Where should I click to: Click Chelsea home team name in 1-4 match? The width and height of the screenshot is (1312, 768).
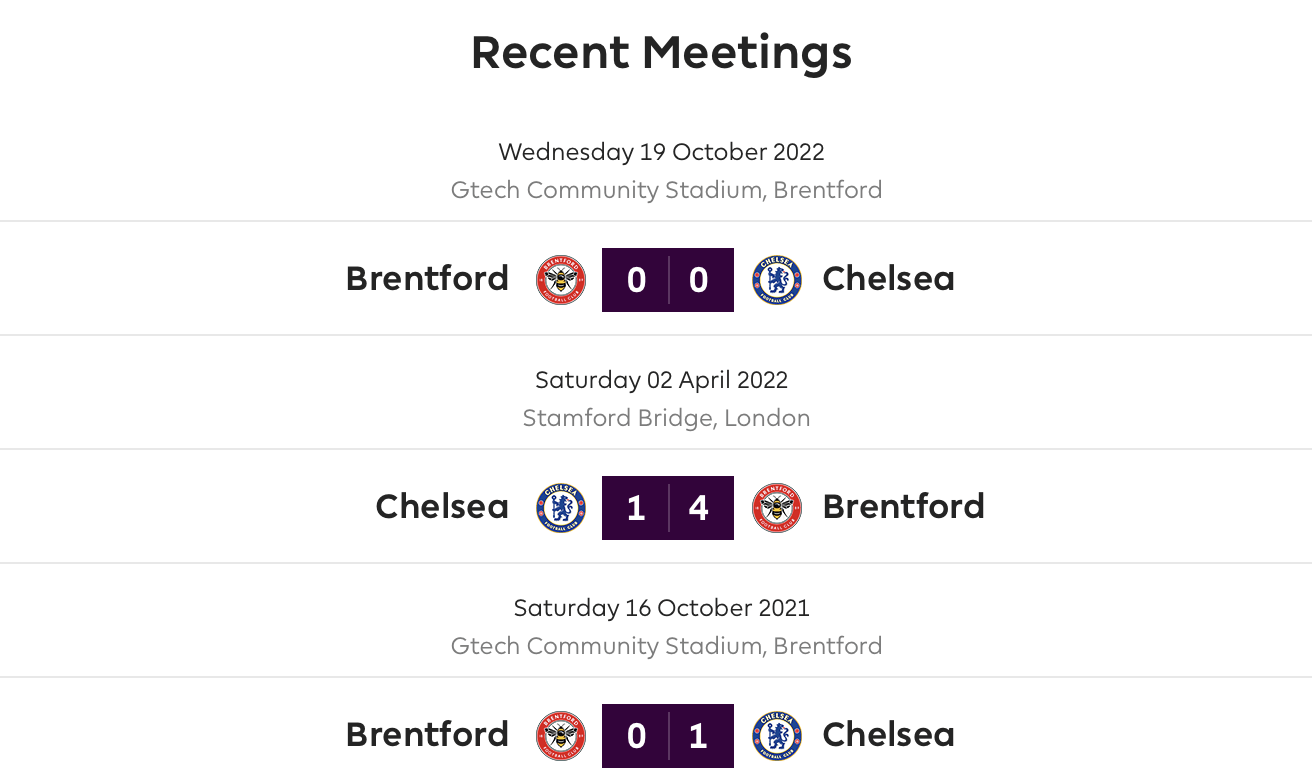442,507
